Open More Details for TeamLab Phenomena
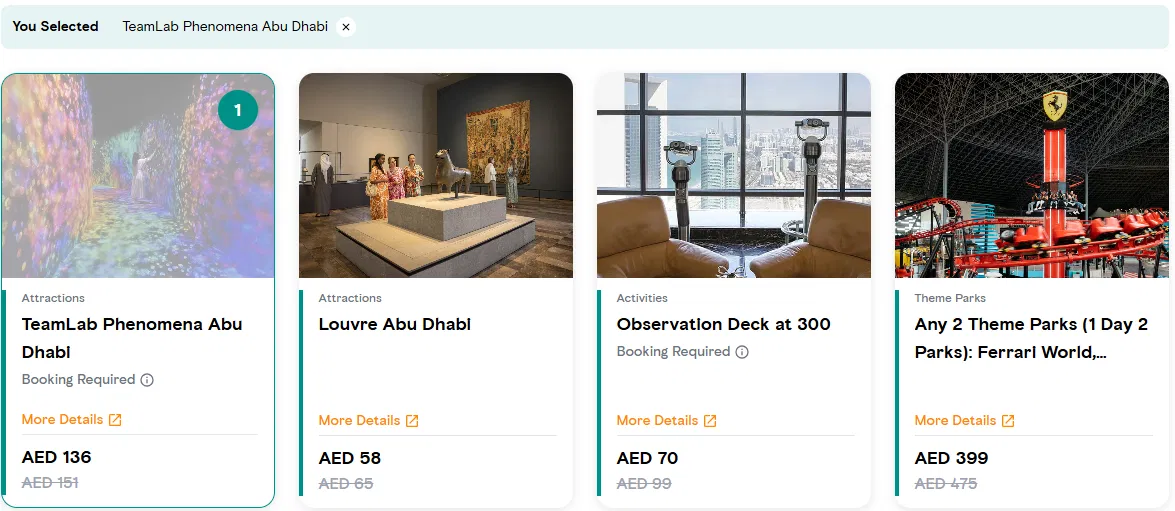Image resolution: width=1175 pixels, height=511 pixels. point(62,420)
